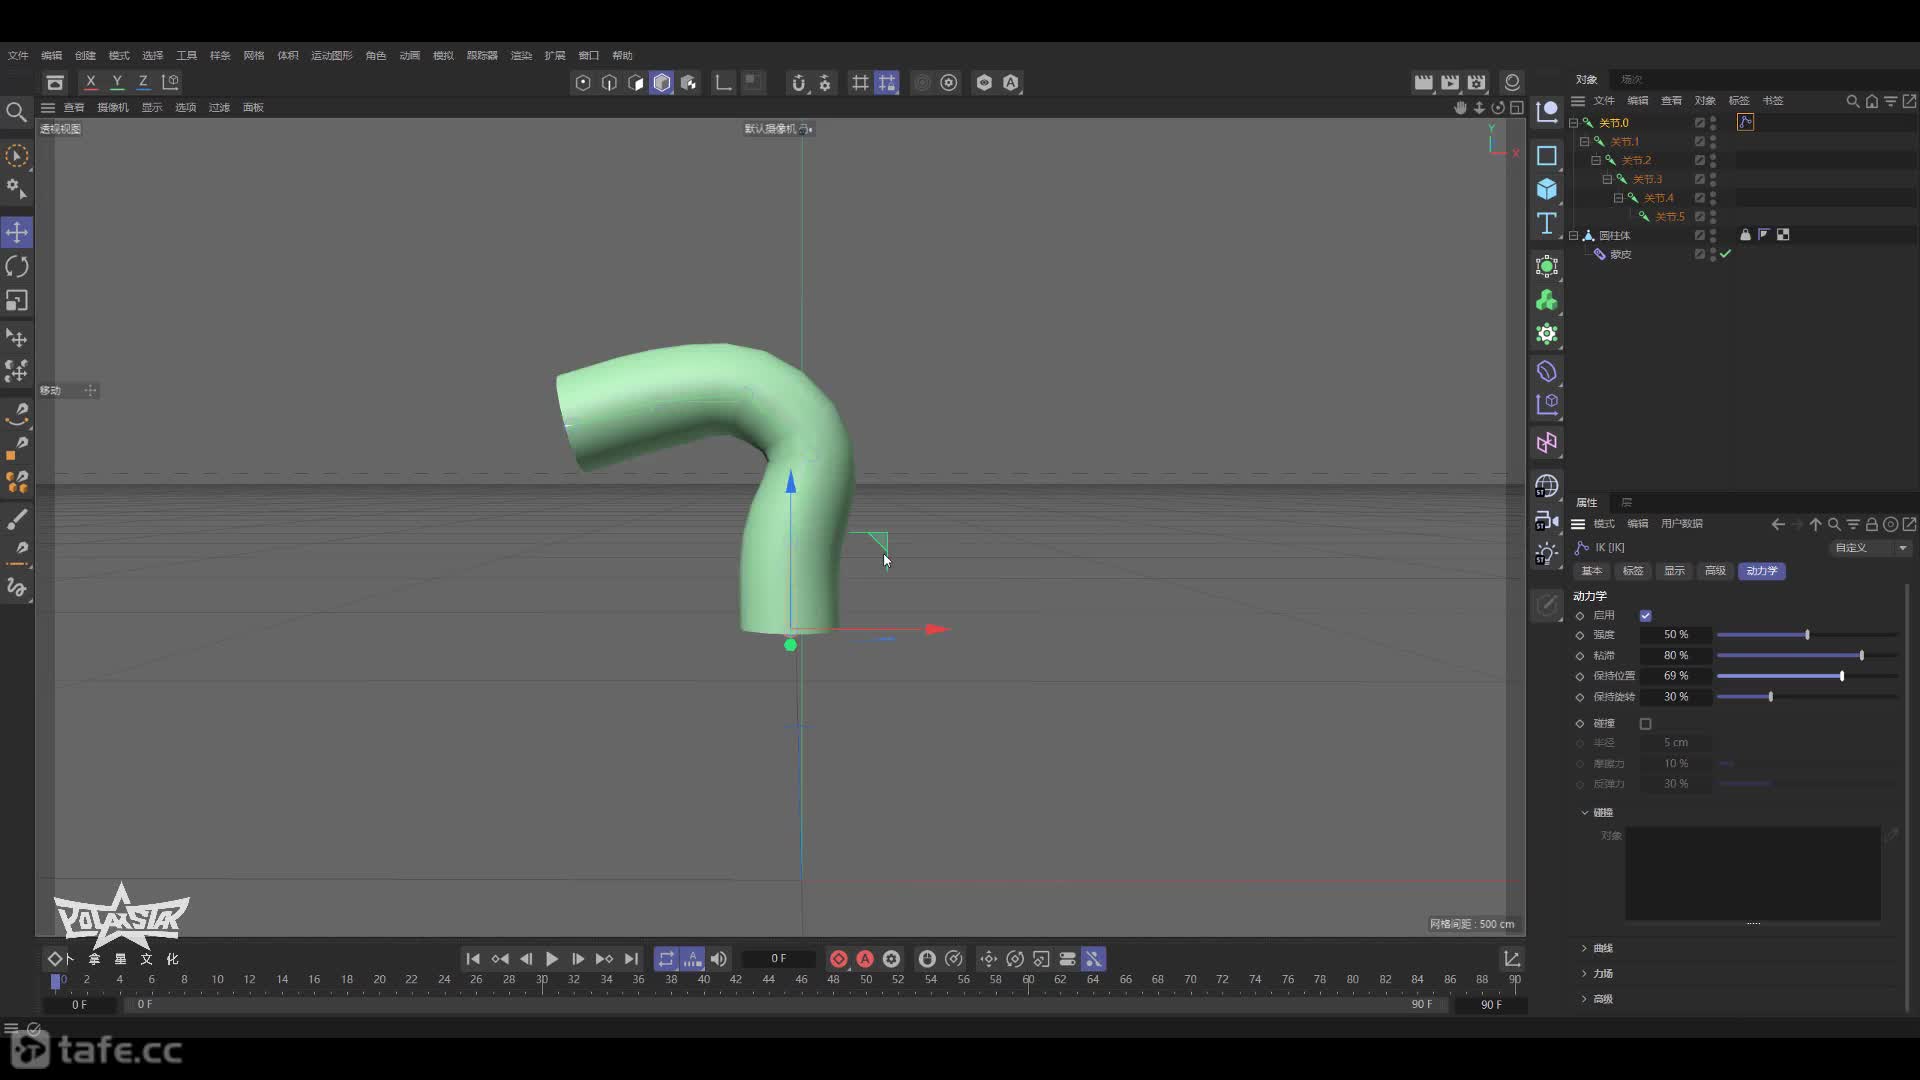Click play forward button

pos(552,959)
